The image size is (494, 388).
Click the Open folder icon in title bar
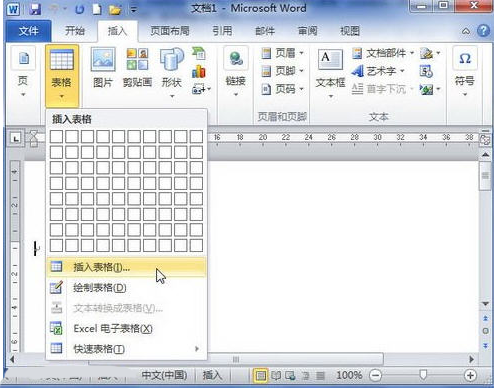(x=115, y=9)
